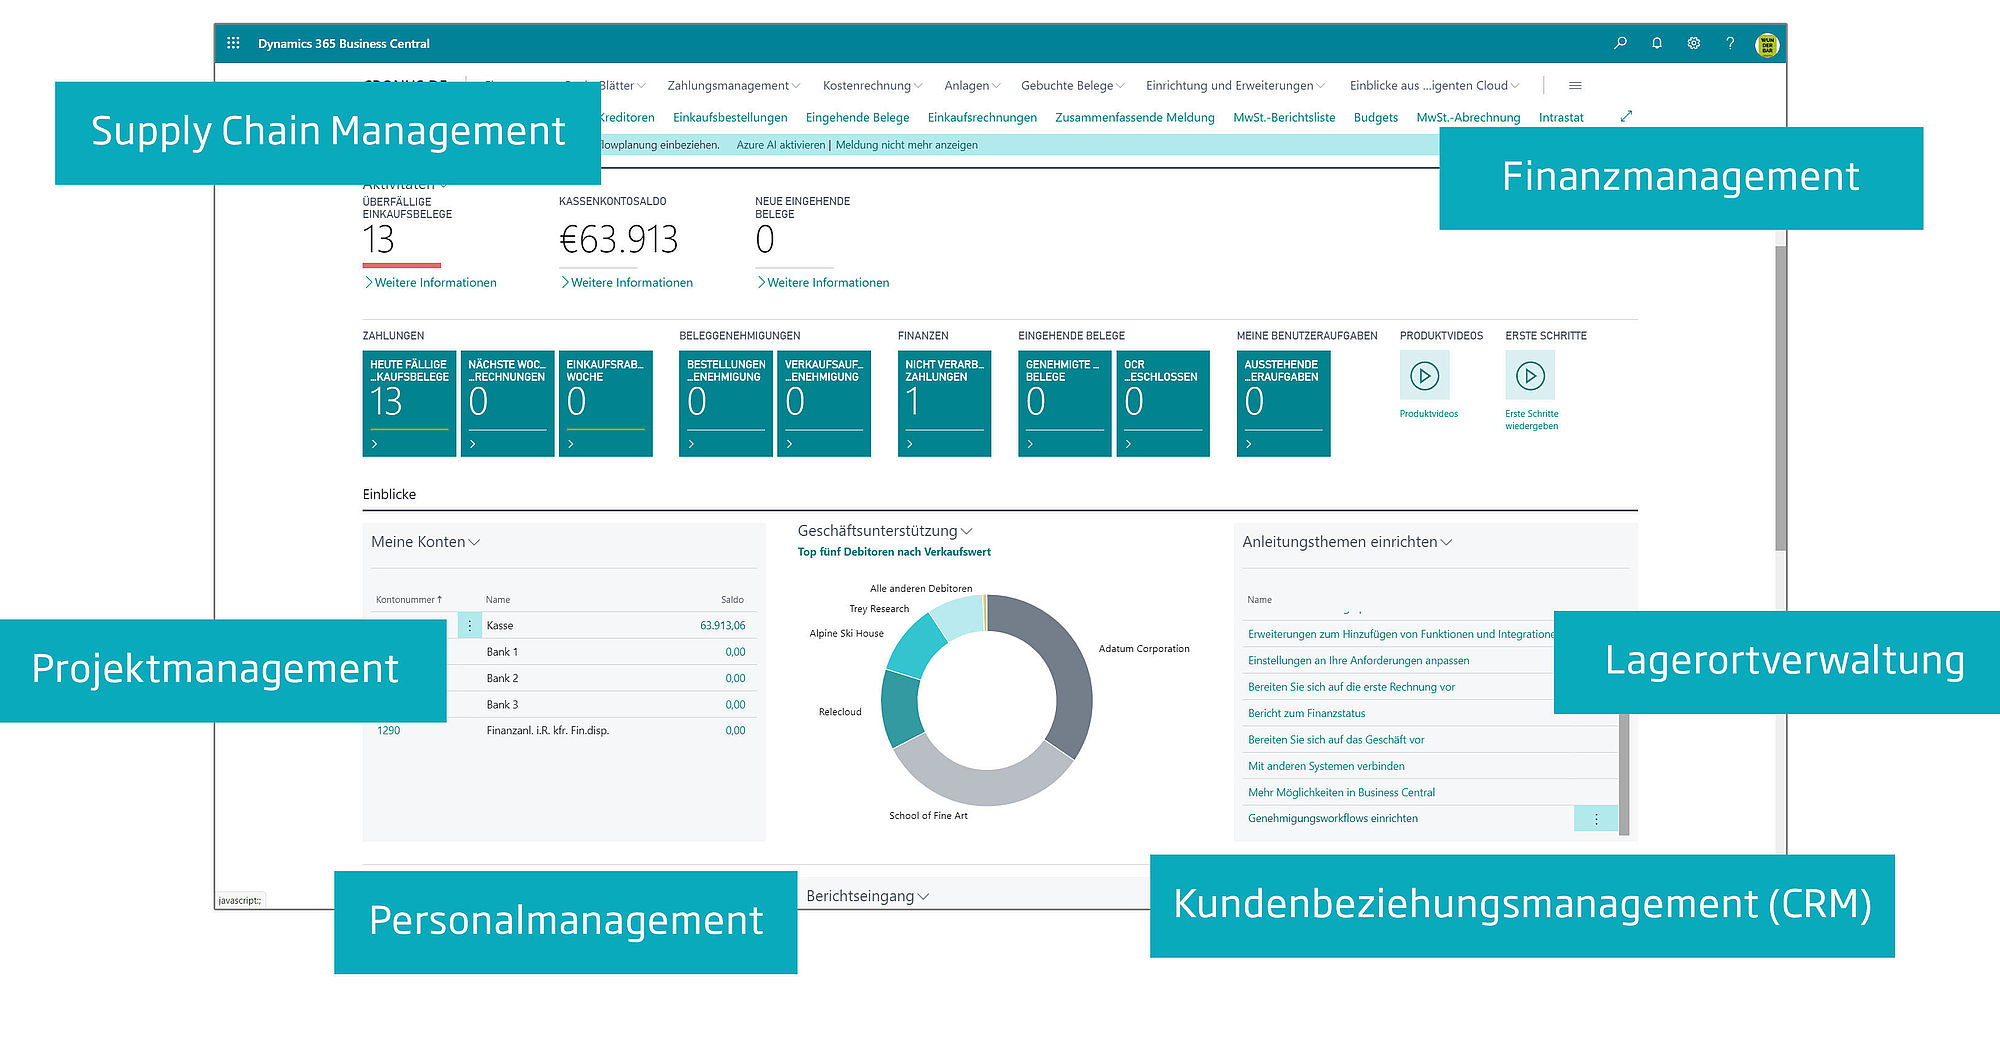2000x1051 pixels.
Task: Open the search in the header
Action: [1620, 43]
